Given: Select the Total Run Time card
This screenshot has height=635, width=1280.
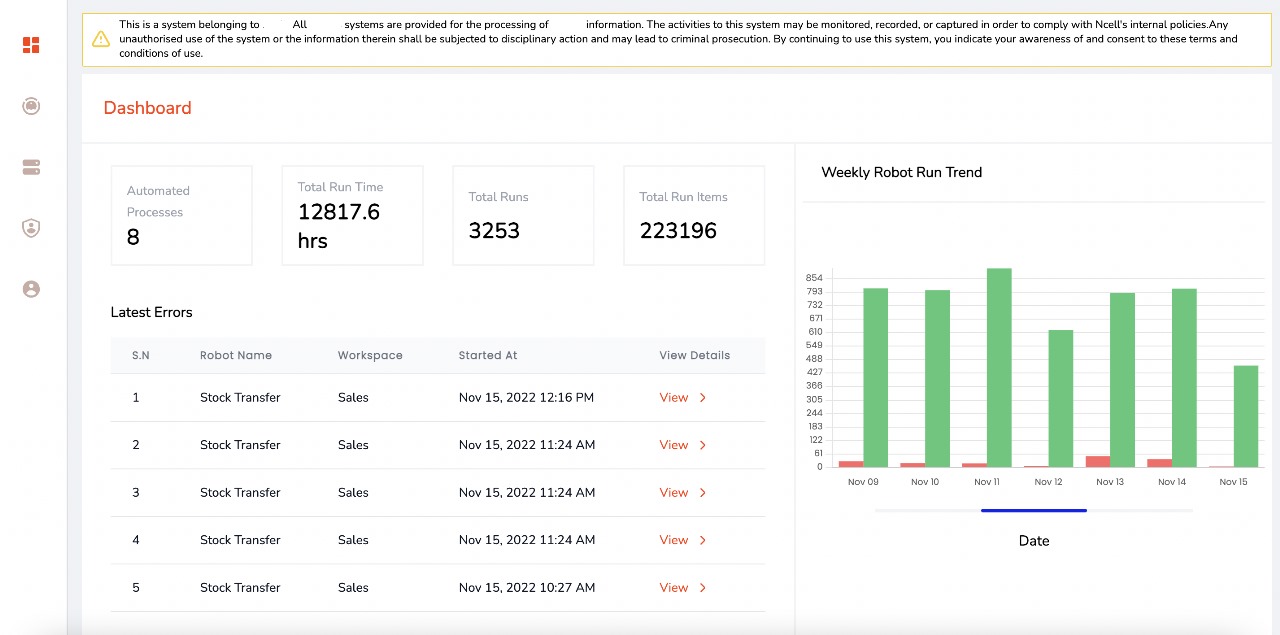Looking at the screenshot, I should pyautogui.click(x=352, y=216).
